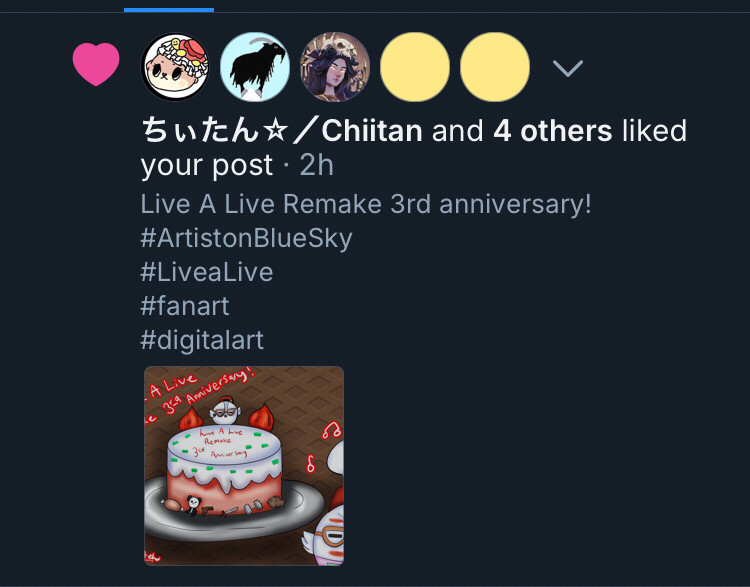Image resolution: width=750 pixels, height=587 pixels.
Task: Click the pink heart like notification icon
Action: (x=96, y=65)
